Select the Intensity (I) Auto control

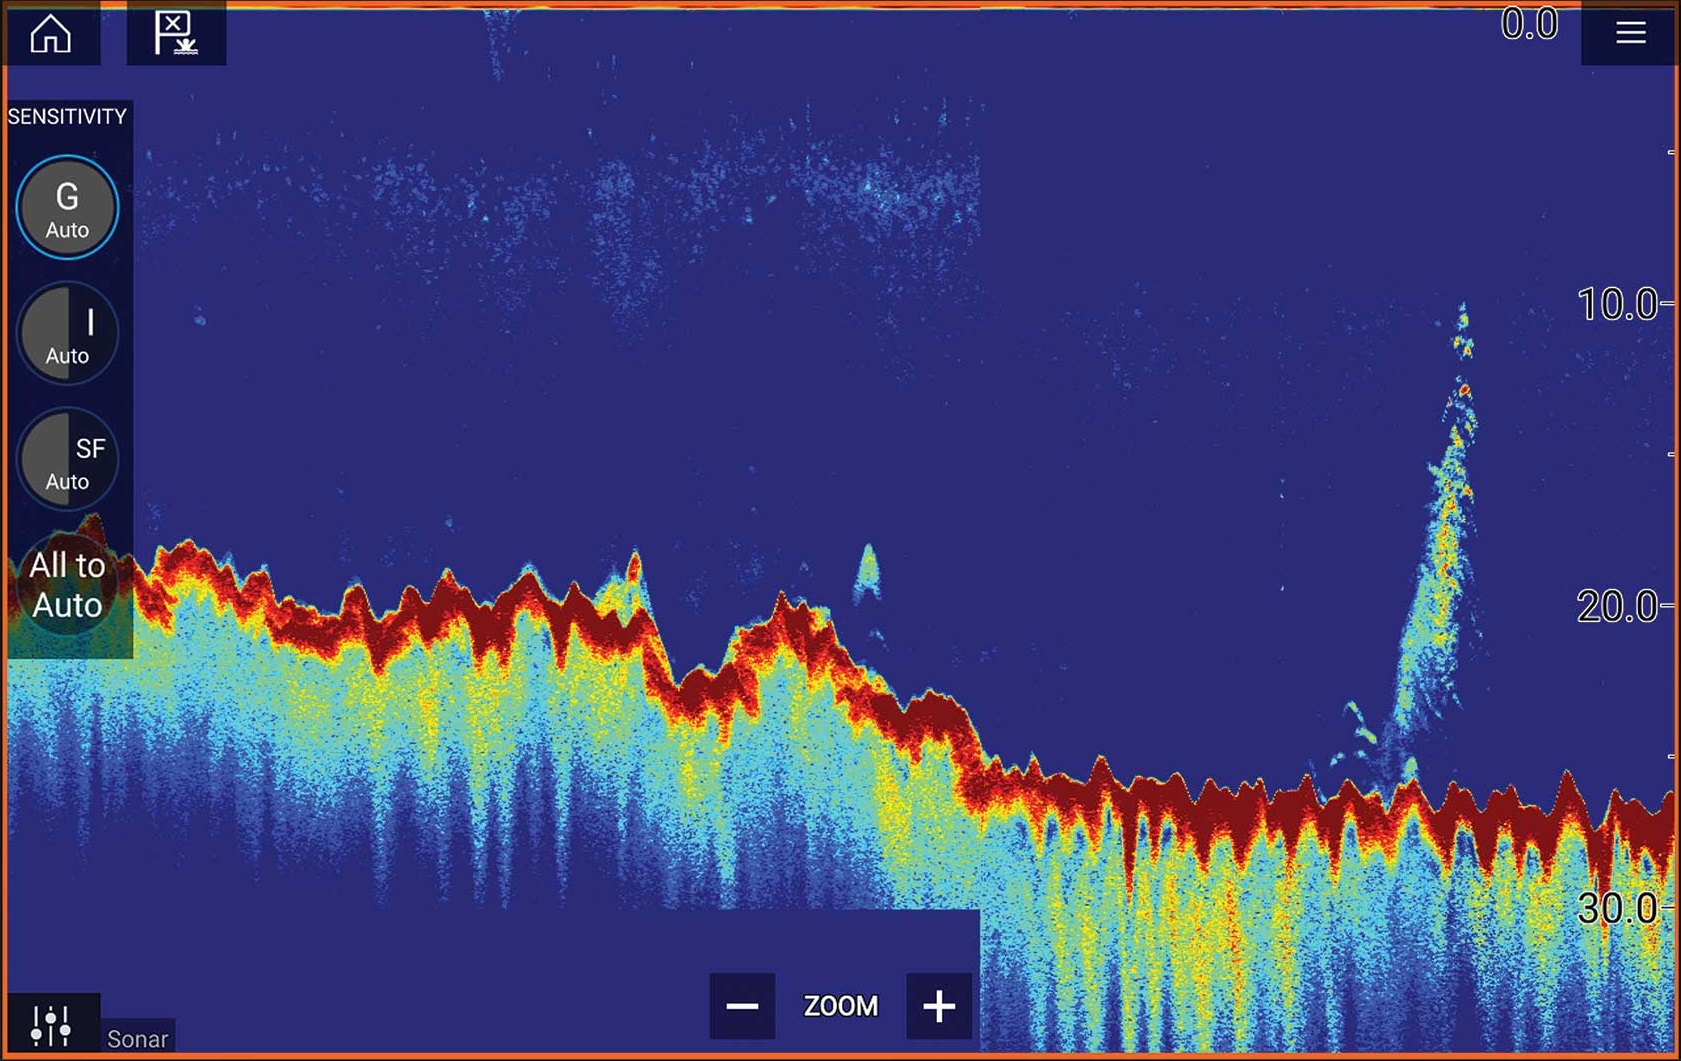click(x=67, y=334)
